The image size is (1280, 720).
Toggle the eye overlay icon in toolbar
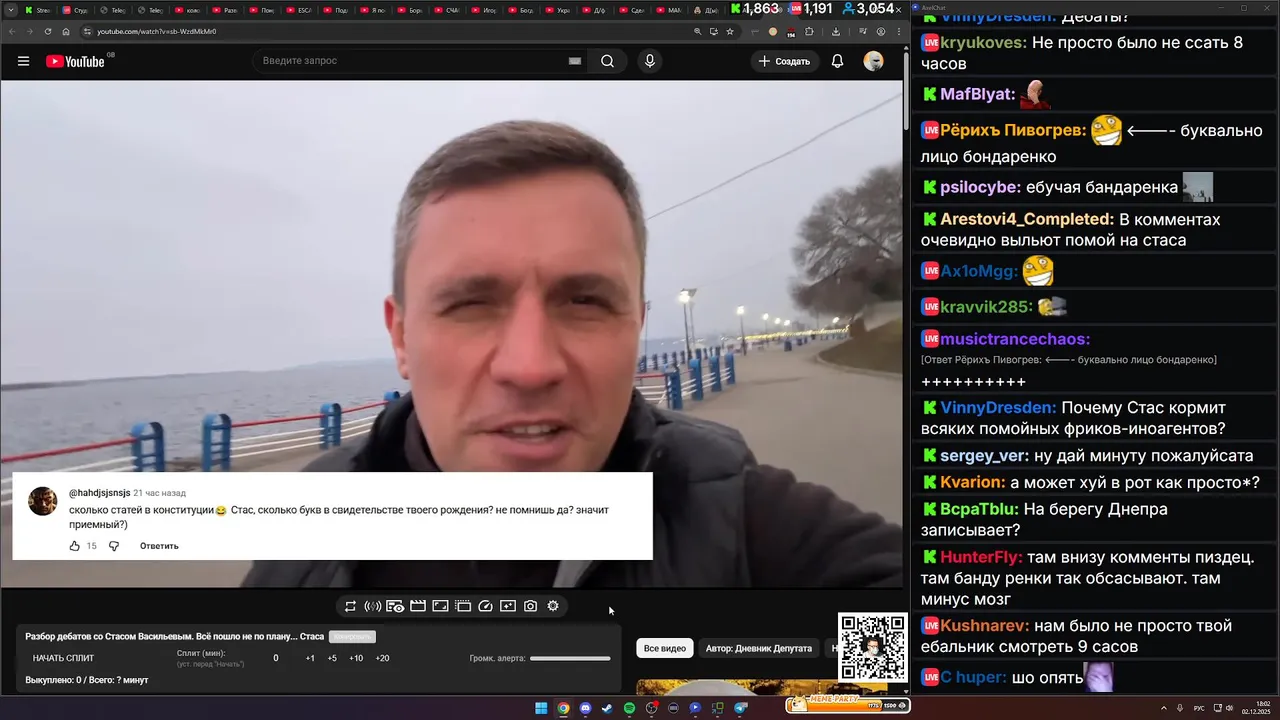395,606
